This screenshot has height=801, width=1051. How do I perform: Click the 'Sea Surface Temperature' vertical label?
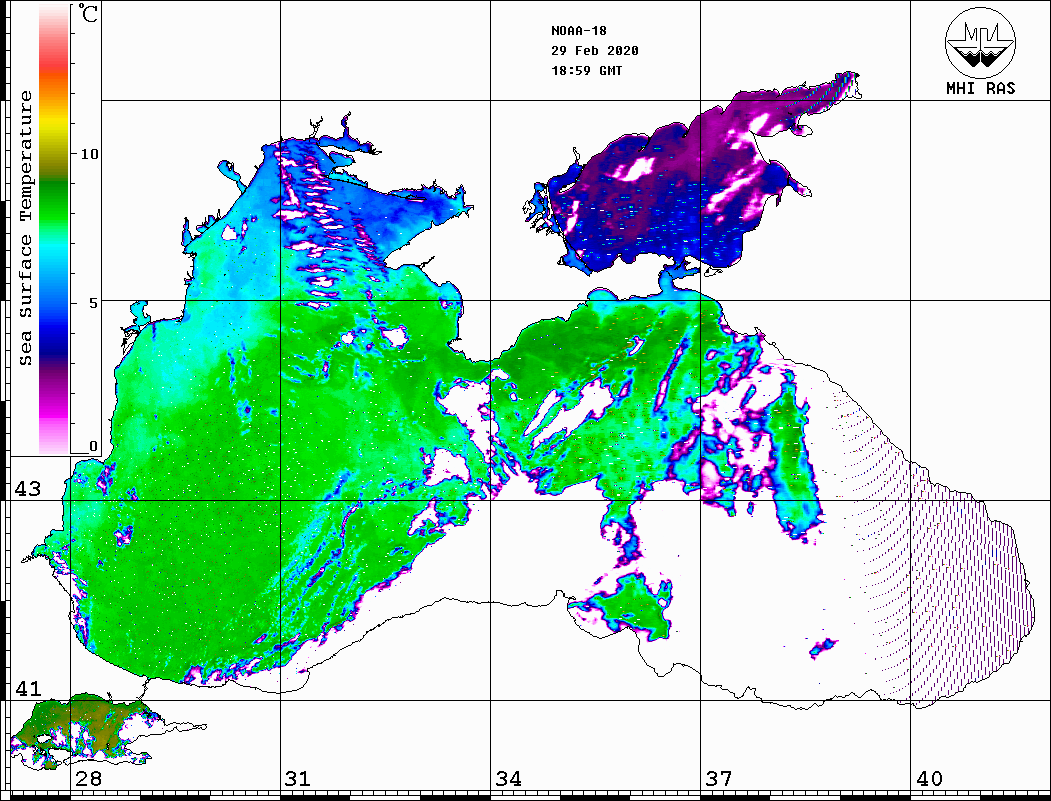25,228
